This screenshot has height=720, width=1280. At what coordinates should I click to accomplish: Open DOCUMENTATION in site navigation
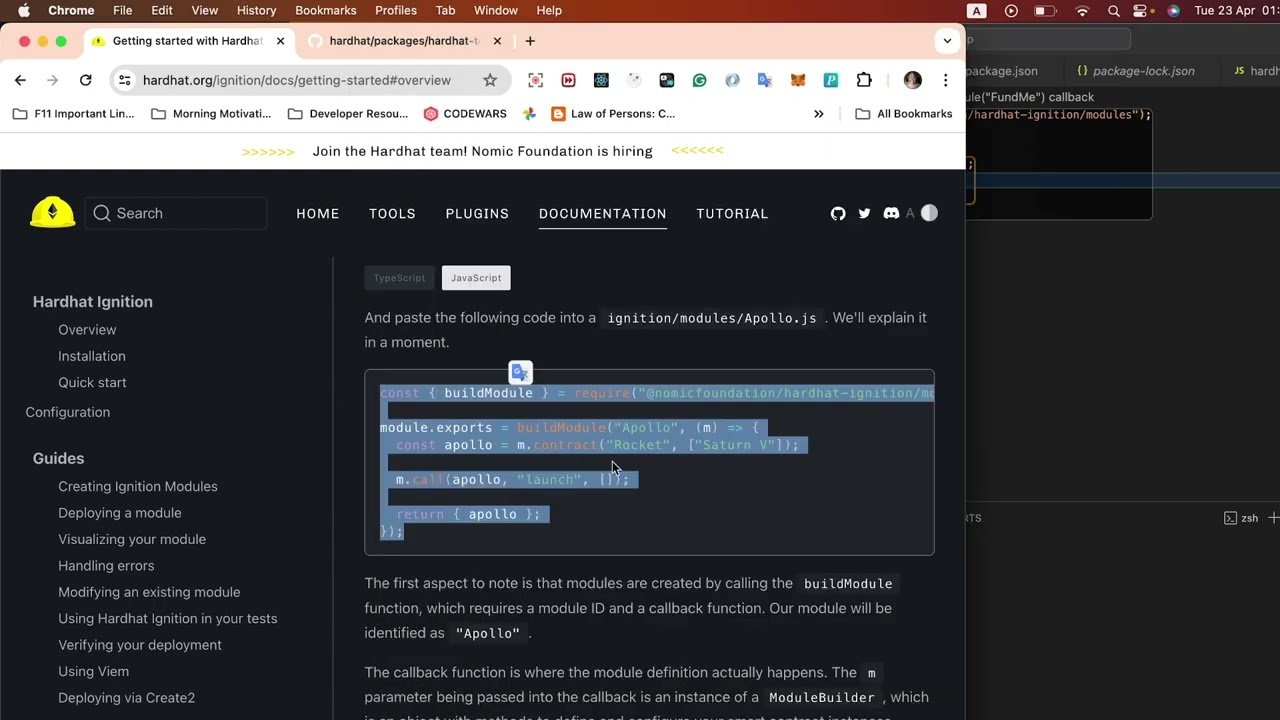(x=602, y=213)
